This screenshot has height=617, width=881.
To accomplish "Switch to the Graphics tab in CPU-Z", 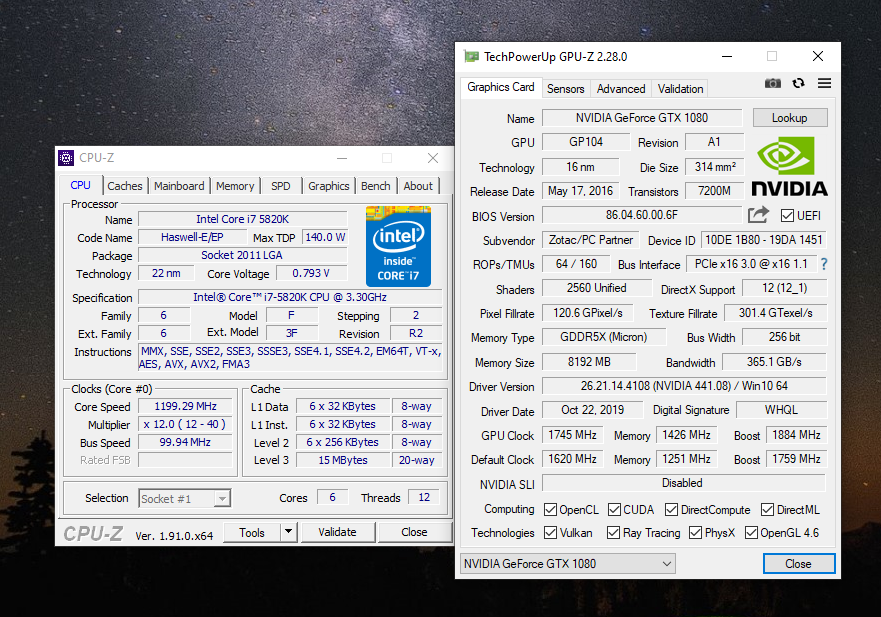I will [x=329, y=186].
